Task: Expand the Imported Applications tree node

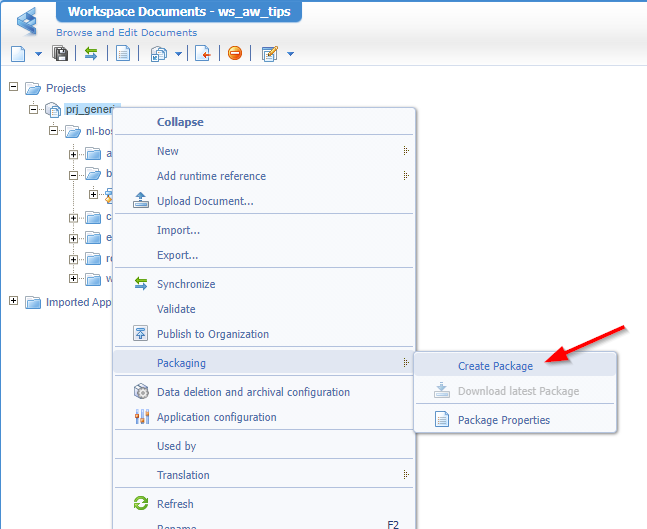Action: (x=14, y=302)
